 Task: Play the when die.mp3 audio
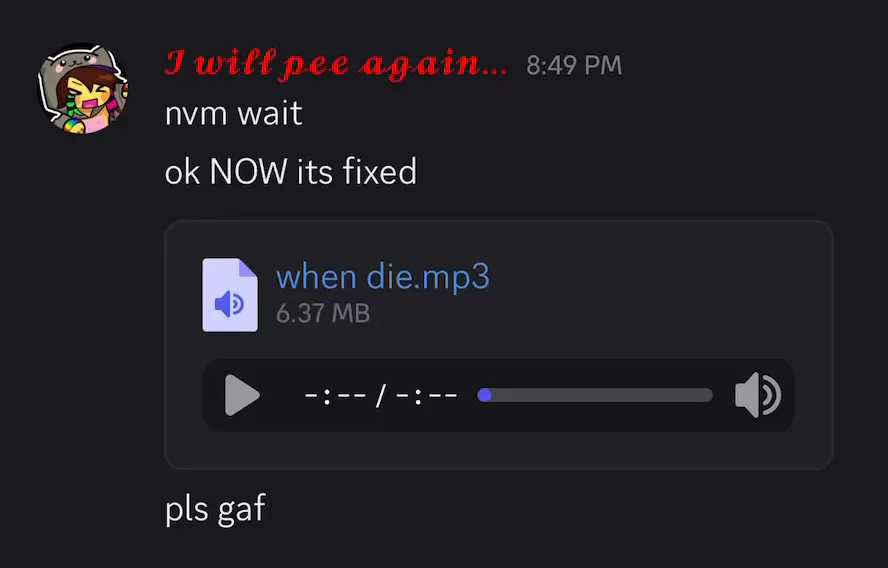(242, 395)
